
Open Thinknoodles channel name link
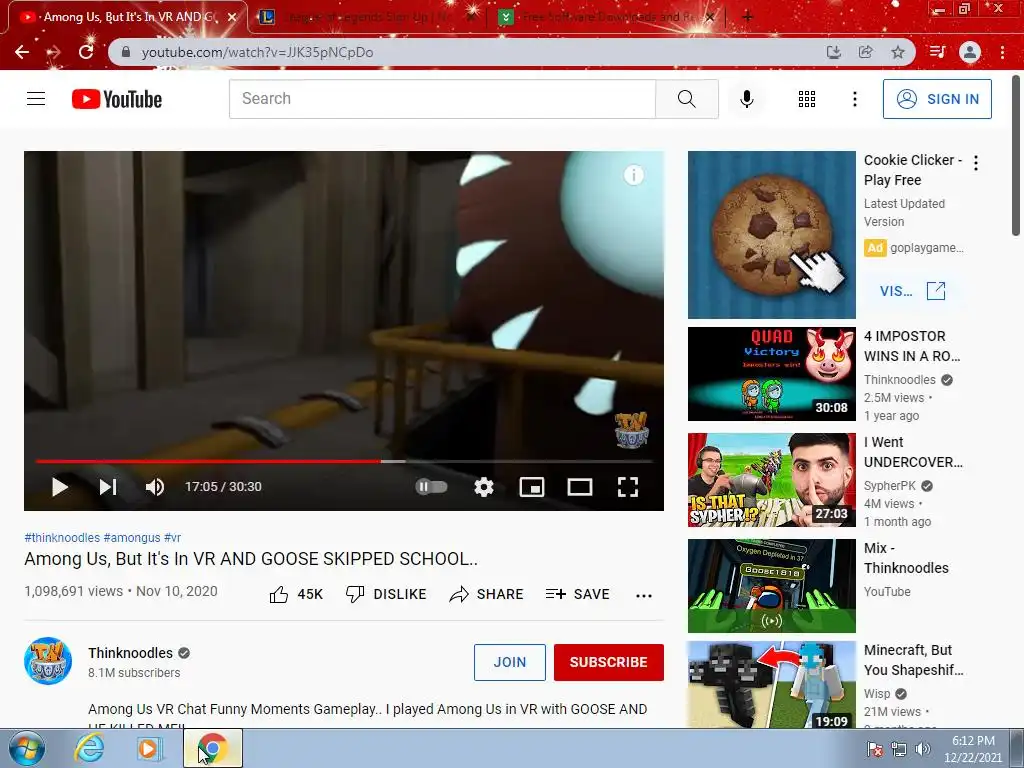pyautogui.click(x=131, y=653)
